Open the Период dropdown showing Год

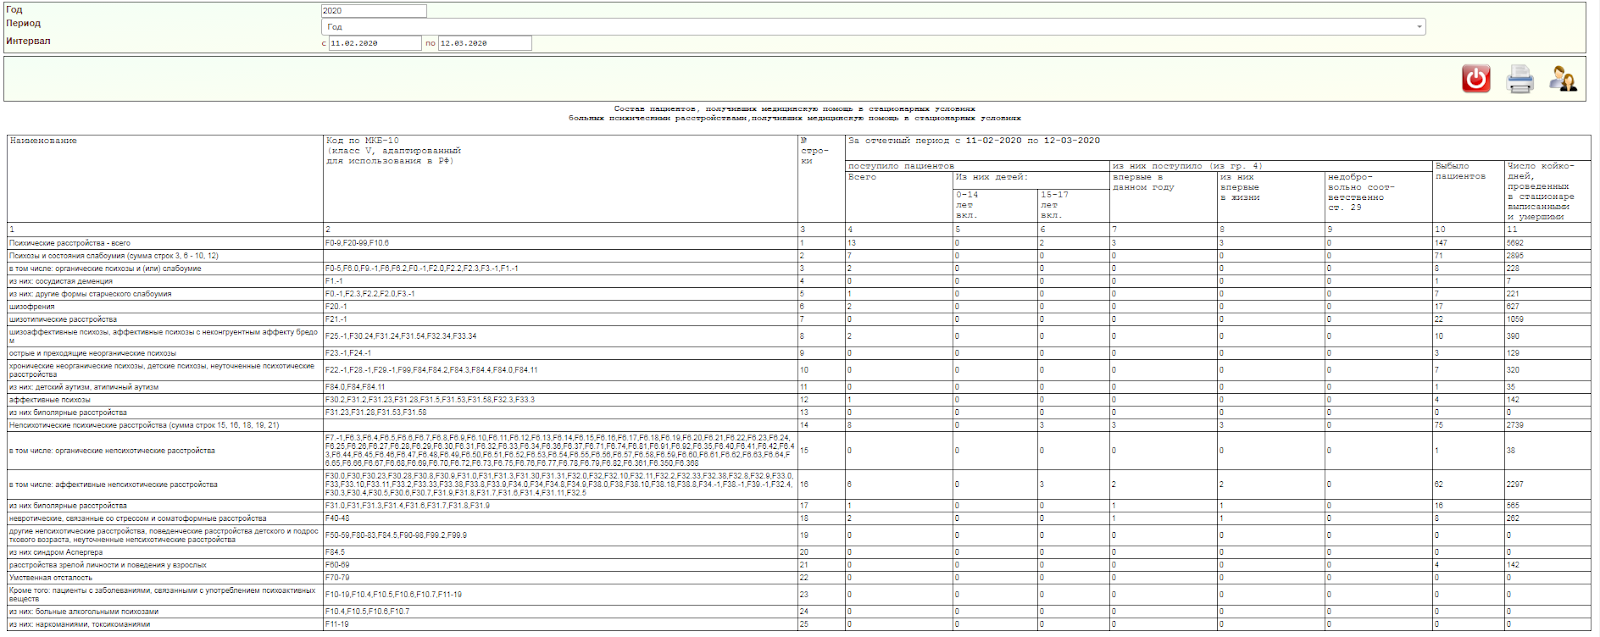pos(873,27)
